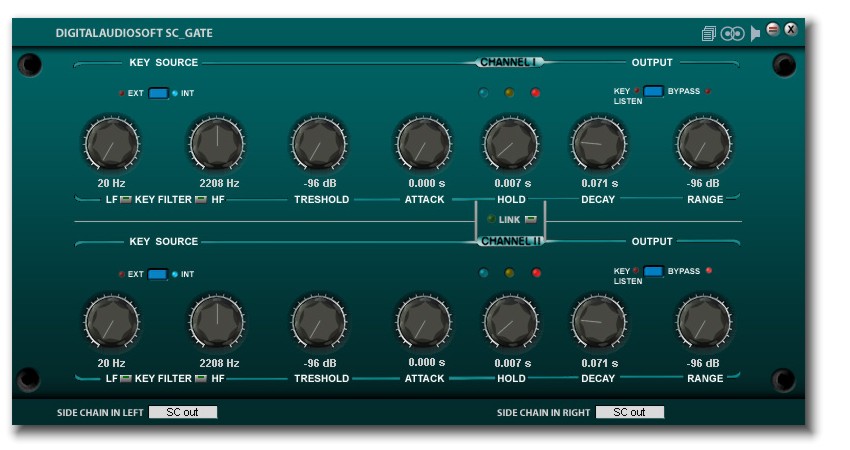Viewport: 850px width, 450px height.
Task: Click the CHANNEL II label
Action: (511, 241)
